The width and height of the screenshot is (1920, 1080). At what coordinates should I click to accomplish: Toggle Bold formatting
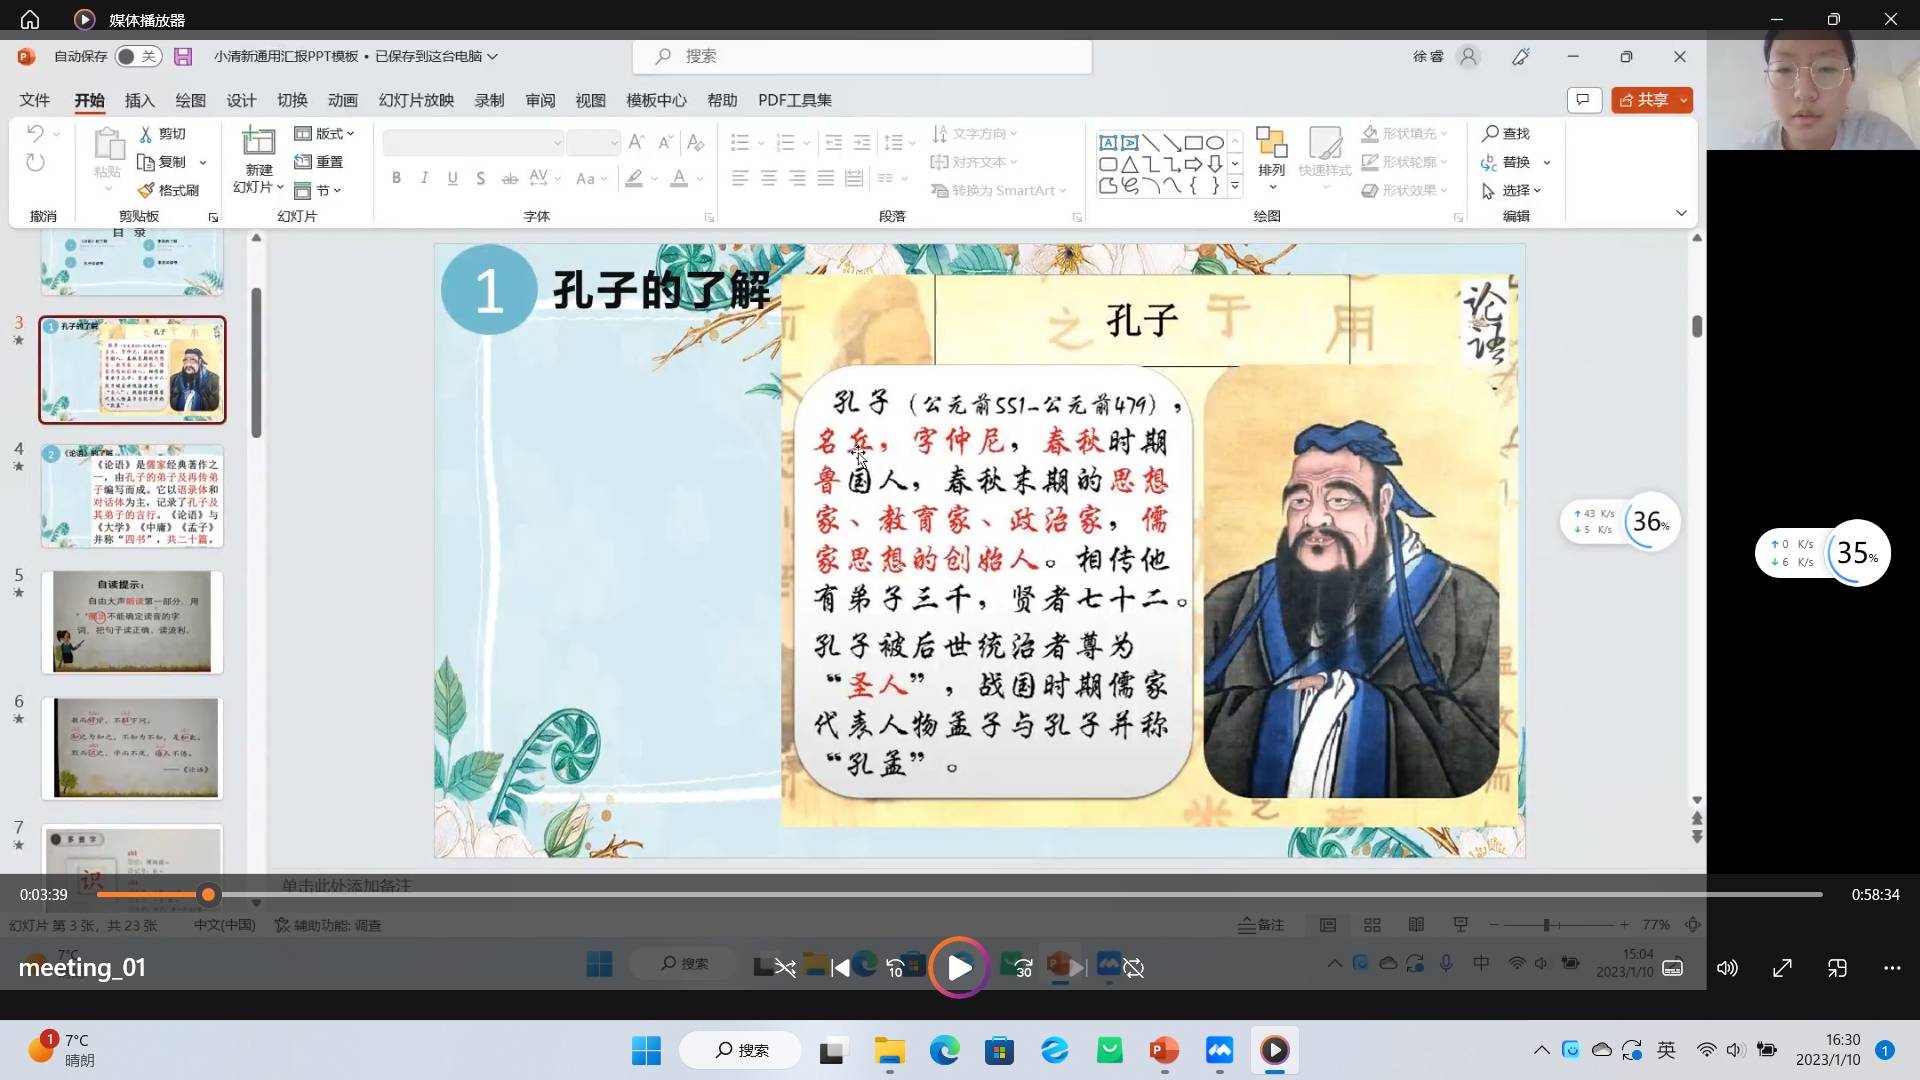[x=396, y=178]
